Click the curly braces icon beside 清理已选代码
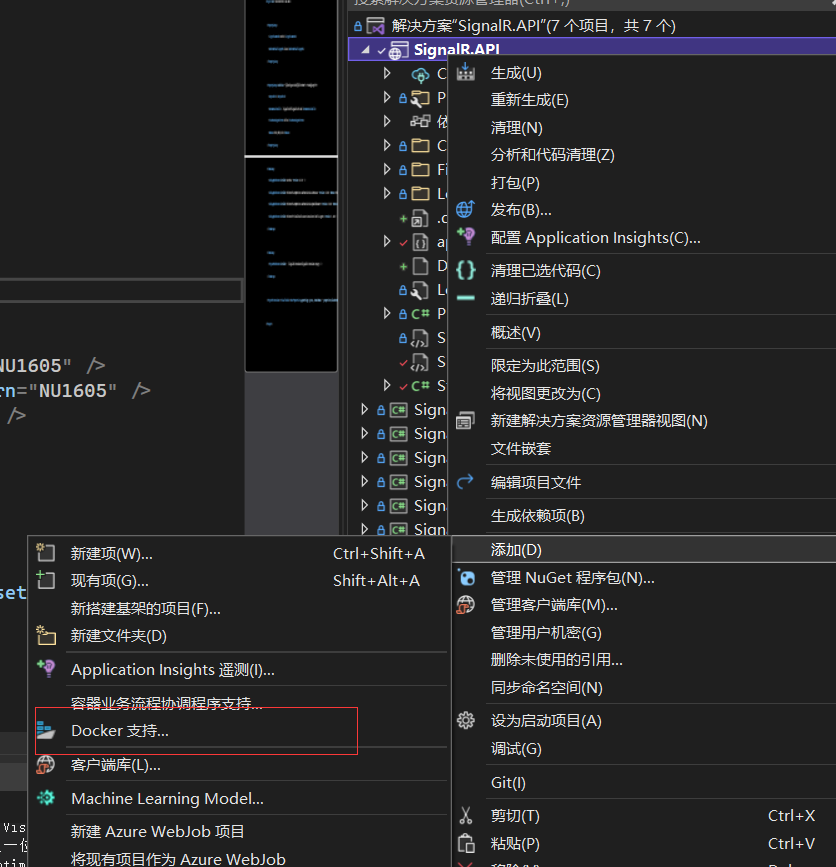The width and height of the screenshot is (836, 867). click(466, 270)
